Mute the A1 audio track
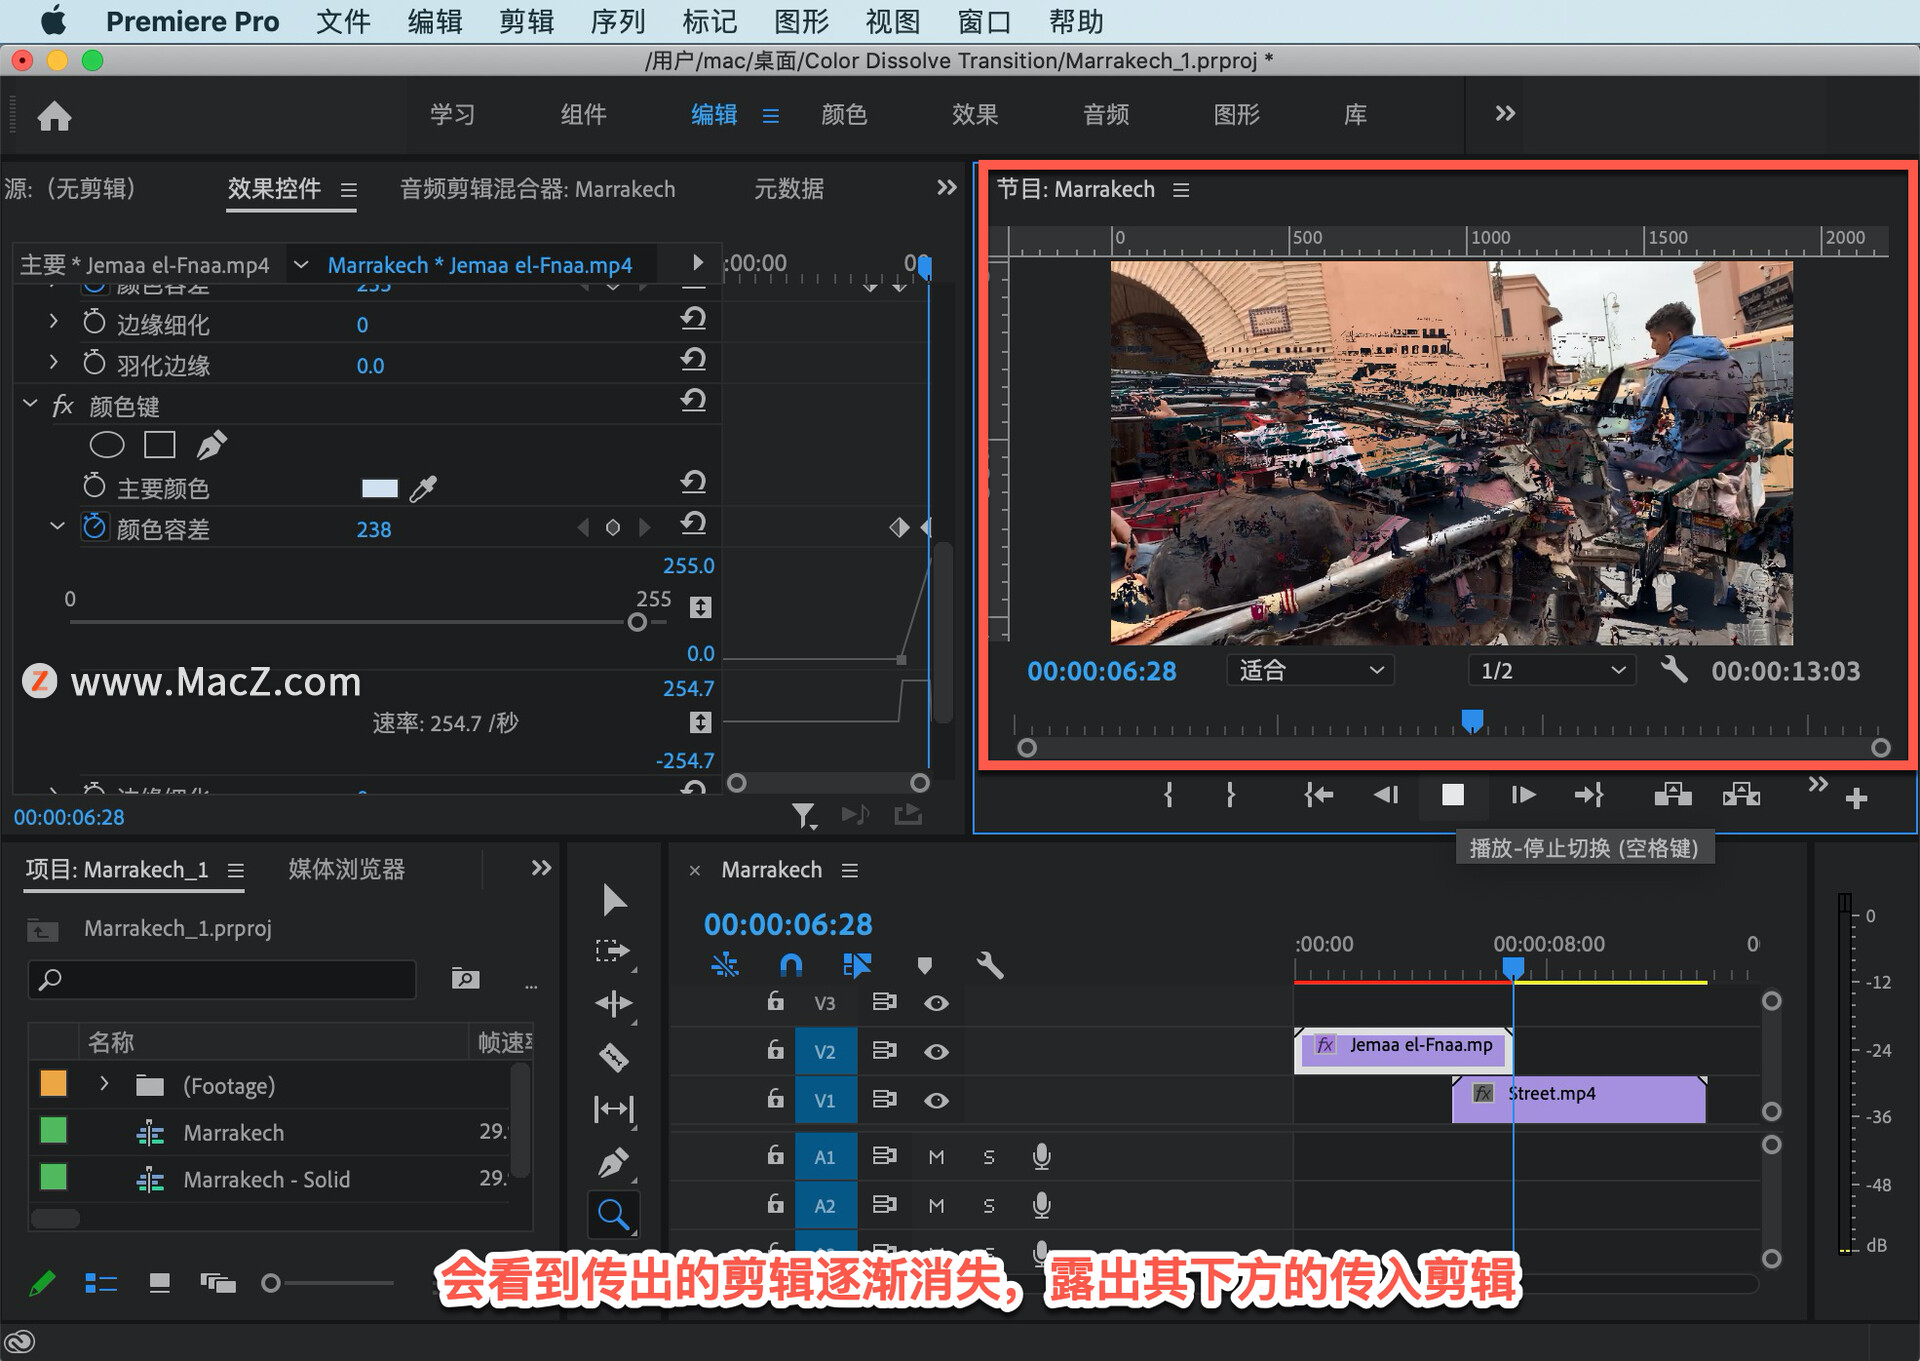 tap(936, 1156)
